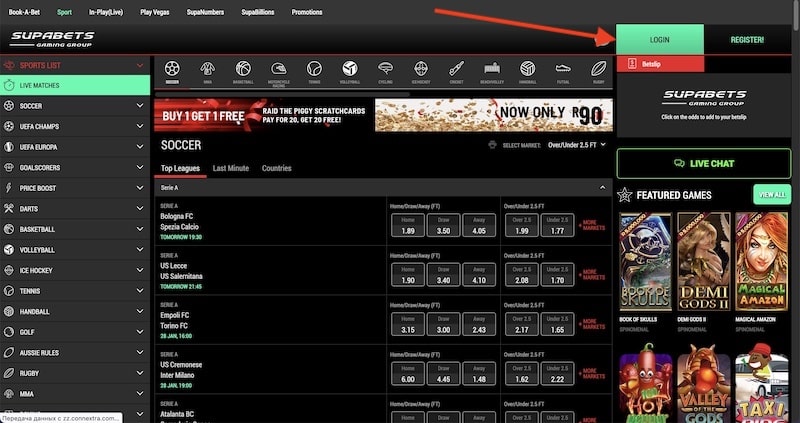Open the Book-A-Bet menu item
This screenshot has height=423, width=800.
click(x=24, y=12)
